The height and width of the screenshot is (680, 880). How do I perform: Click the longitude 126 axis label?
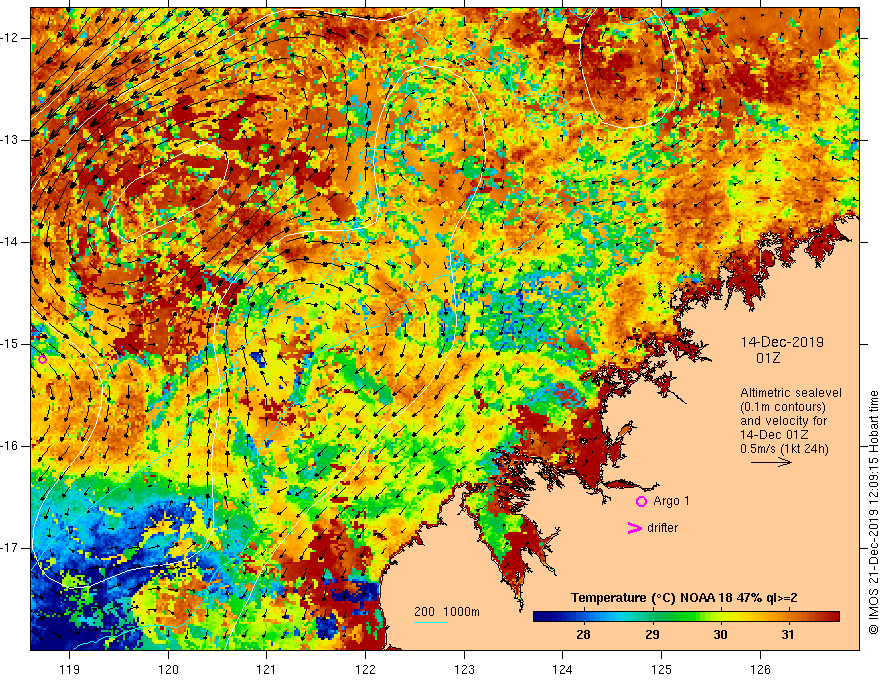760,669
